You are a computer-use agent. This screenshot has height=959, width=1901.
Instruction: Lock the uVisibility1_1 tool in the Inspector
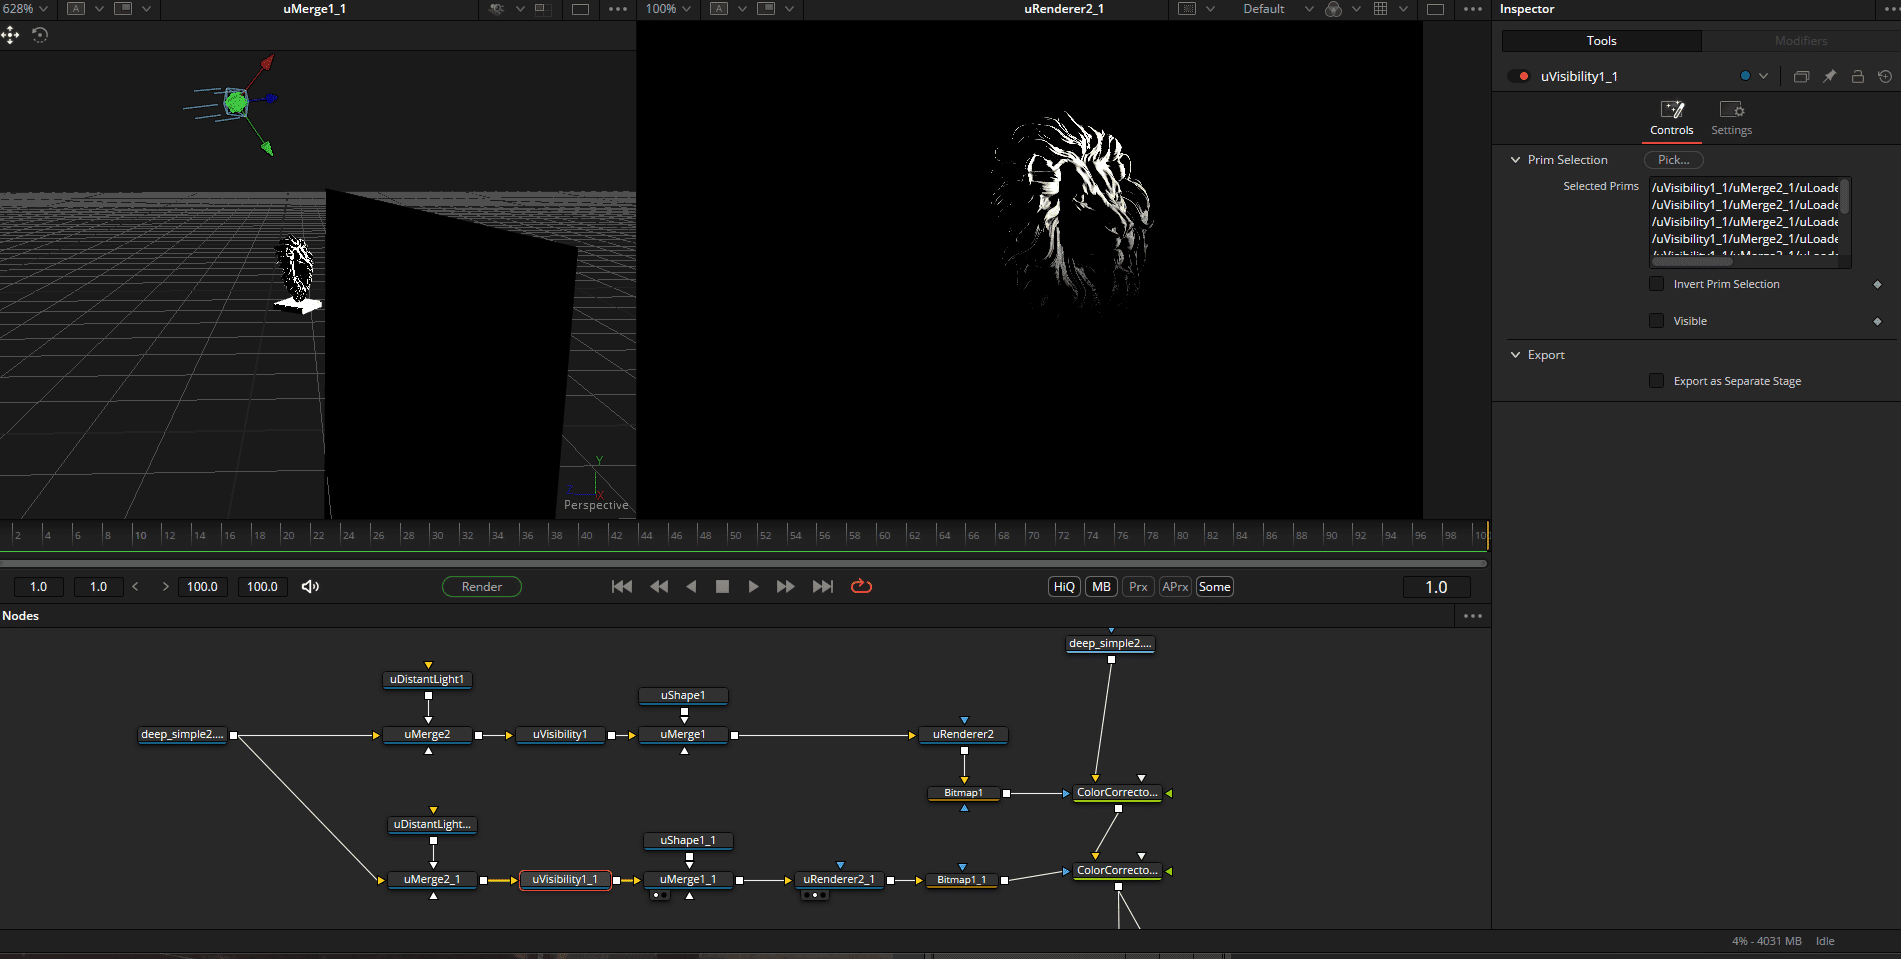point(1858,76)
